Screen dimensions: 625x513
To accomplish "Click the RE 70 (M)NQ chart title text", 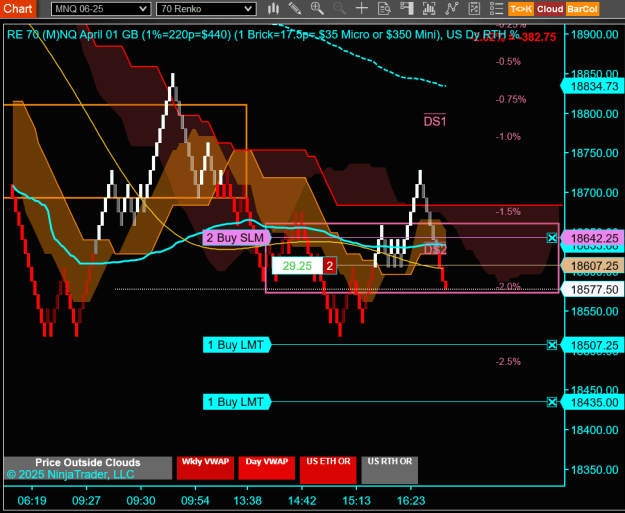I will (263, 35).
